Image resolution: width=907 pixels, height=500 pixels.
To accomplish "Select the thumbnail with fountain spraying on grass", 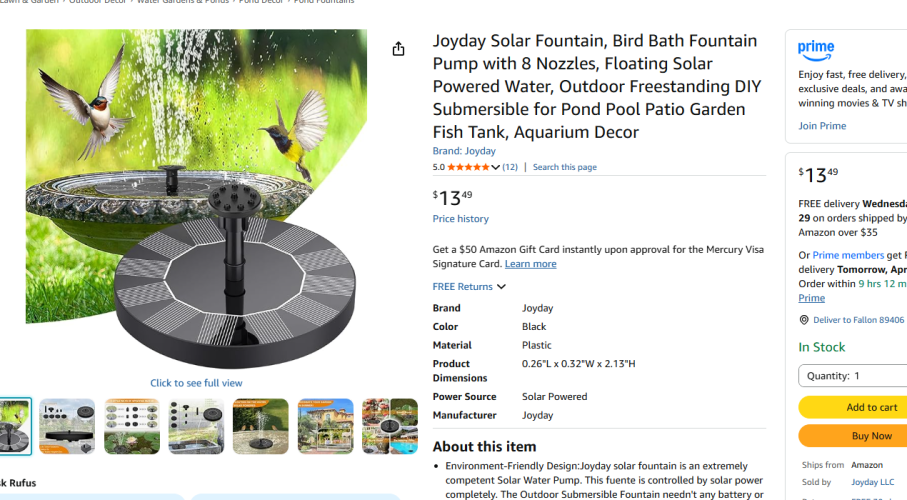I will tap(260, 426).
